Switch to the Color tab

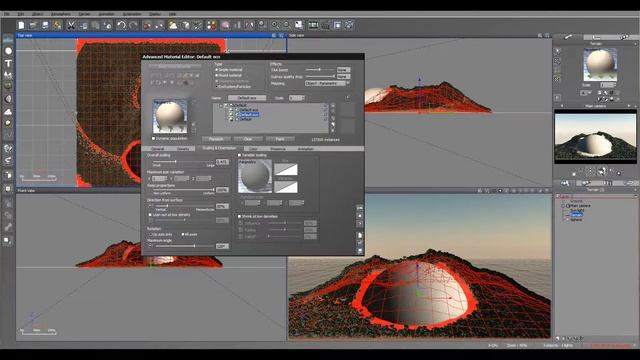pos(253,149)
